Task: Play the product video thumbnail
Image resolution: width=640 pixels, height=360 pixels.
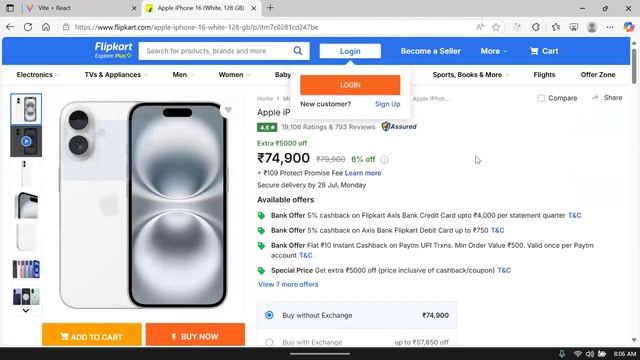Action: coord(26,141)
